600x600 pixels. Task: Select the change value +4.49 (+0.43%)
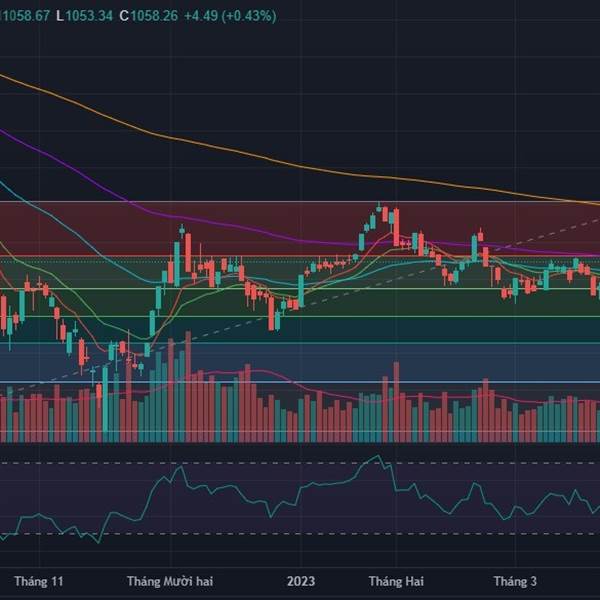tap(230, 16)
